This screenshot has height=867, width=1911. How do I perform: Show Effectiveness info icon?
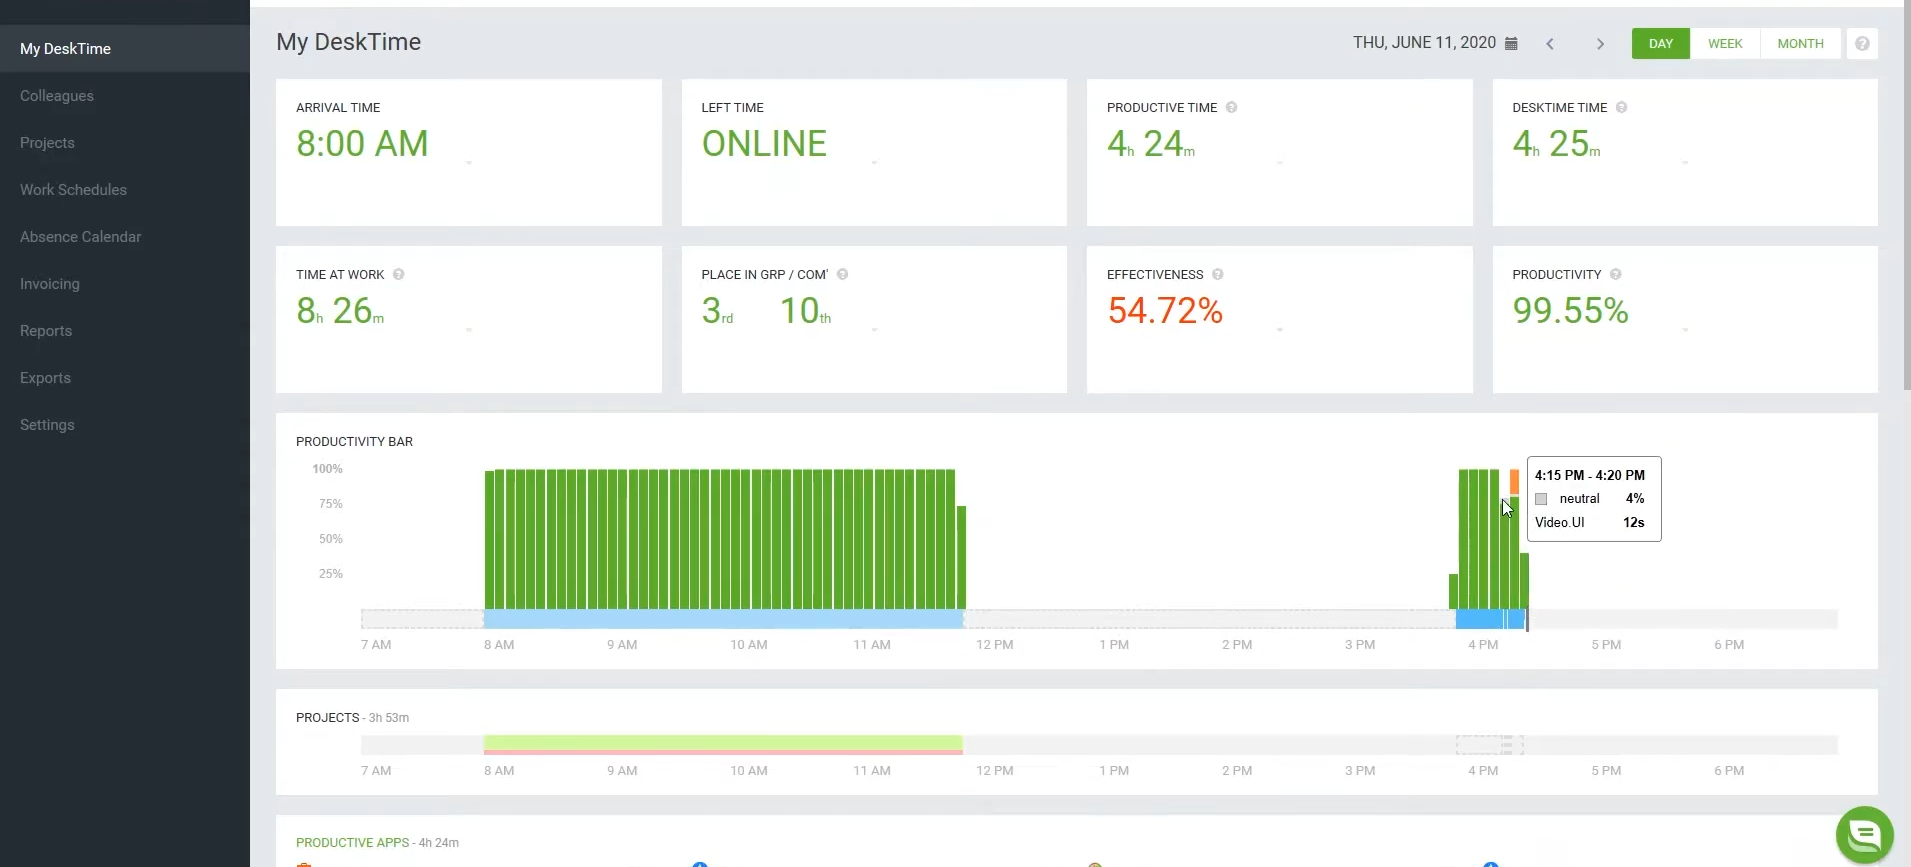pos(1217,274)
